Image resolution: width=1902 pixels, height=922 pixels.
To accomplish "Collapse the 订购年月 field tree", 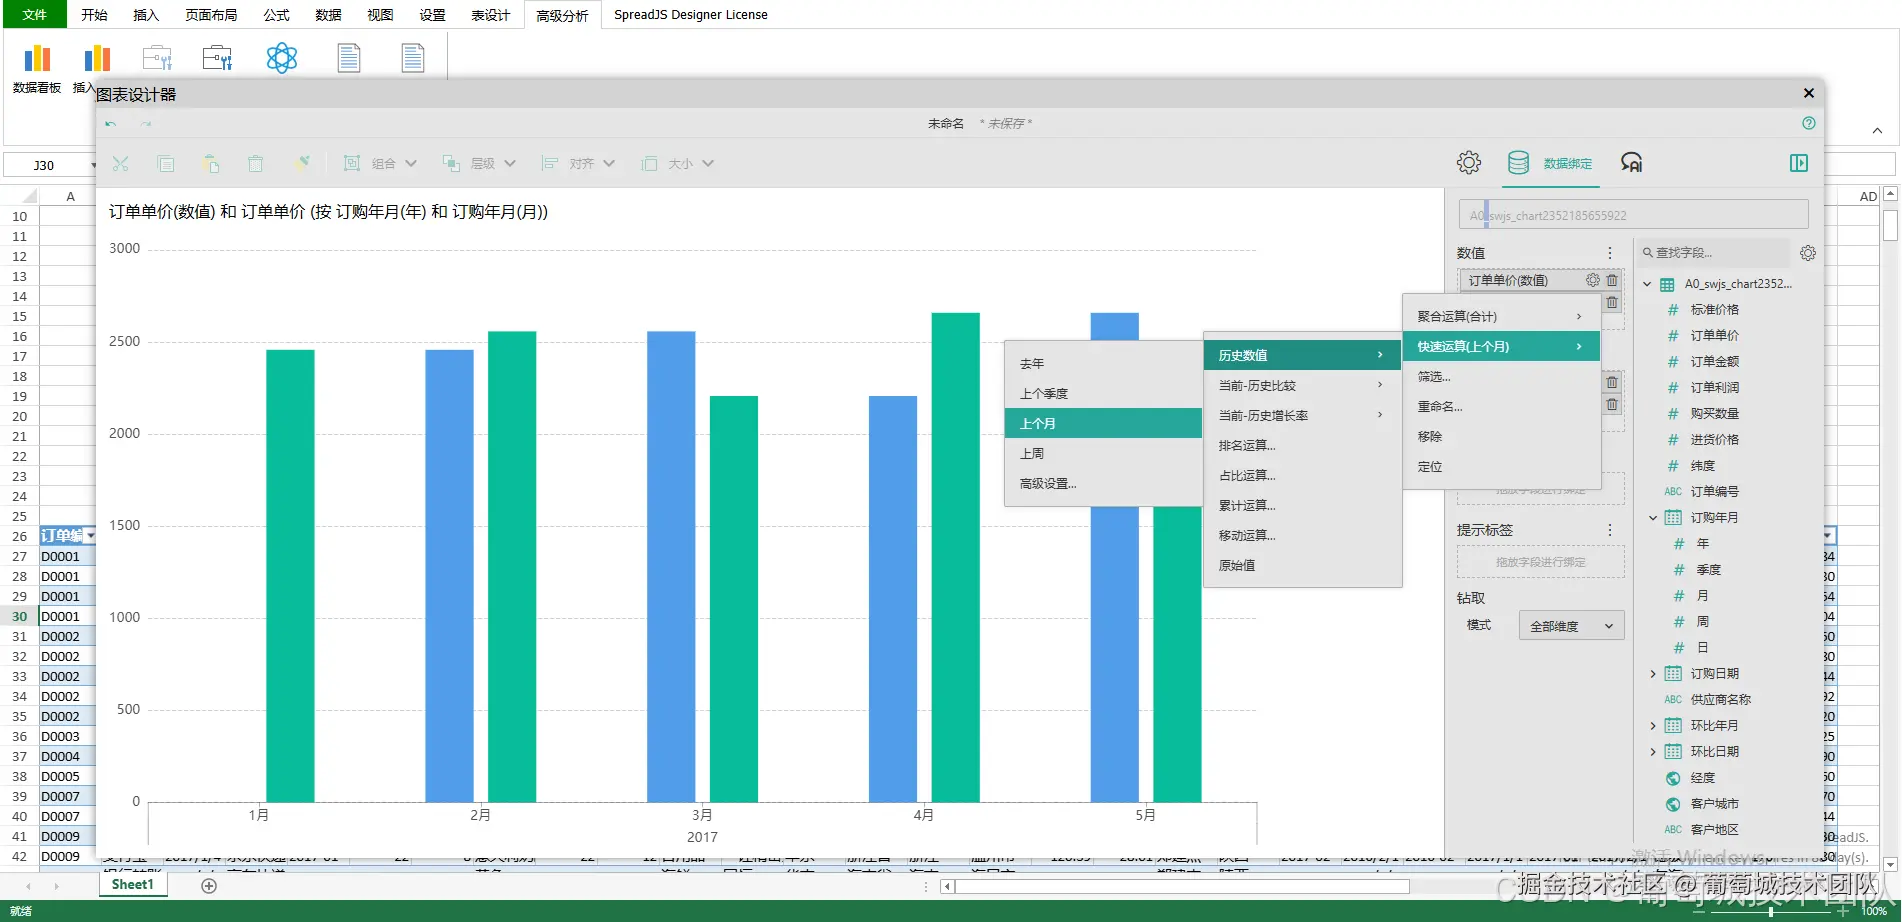I will [x=1653, y=518].
